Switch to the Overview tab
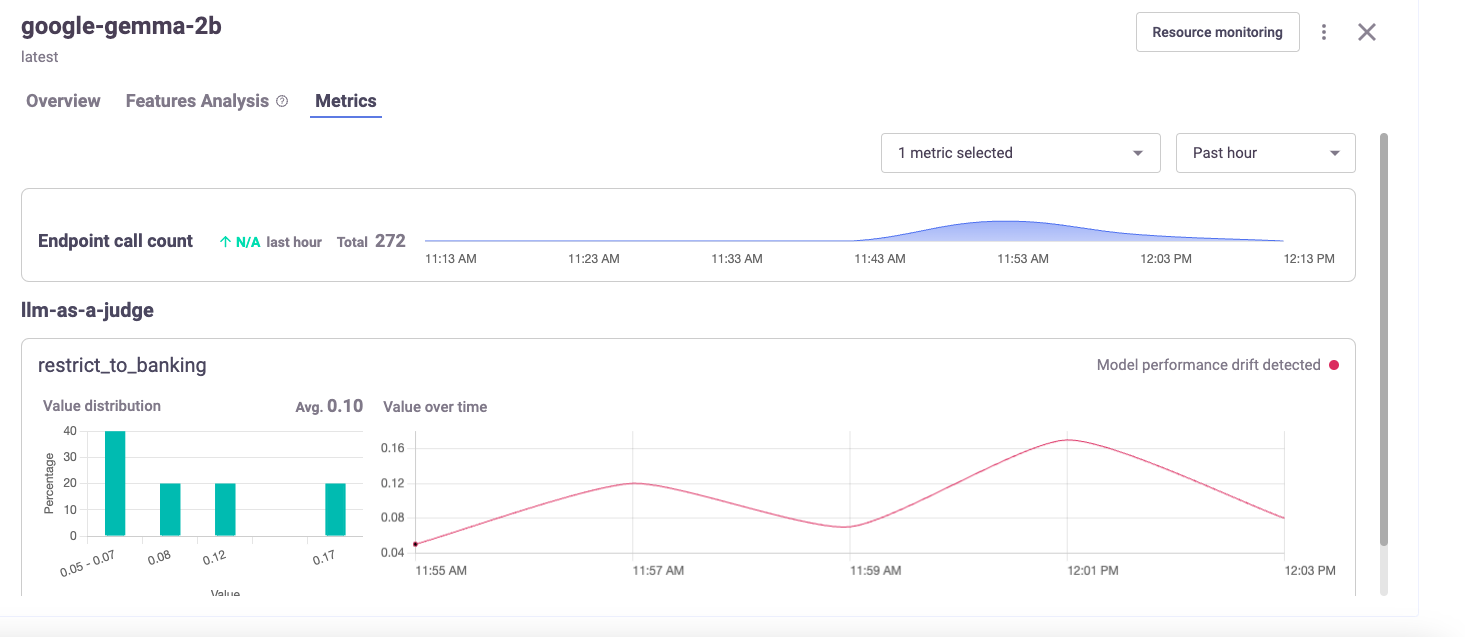Image resolution: width=1465 pixels, height=637 pixels. [63, 101]
